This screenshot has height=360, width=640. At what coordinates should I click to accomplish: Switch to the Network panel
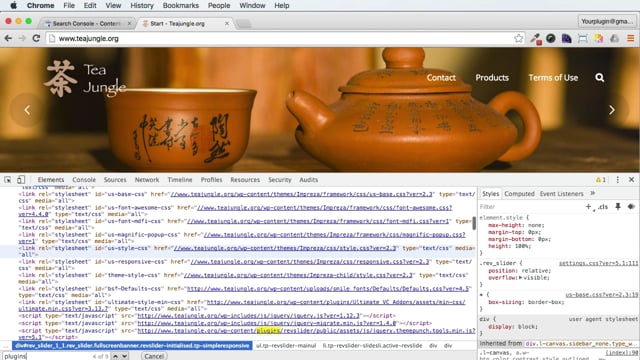pos(147,180)
